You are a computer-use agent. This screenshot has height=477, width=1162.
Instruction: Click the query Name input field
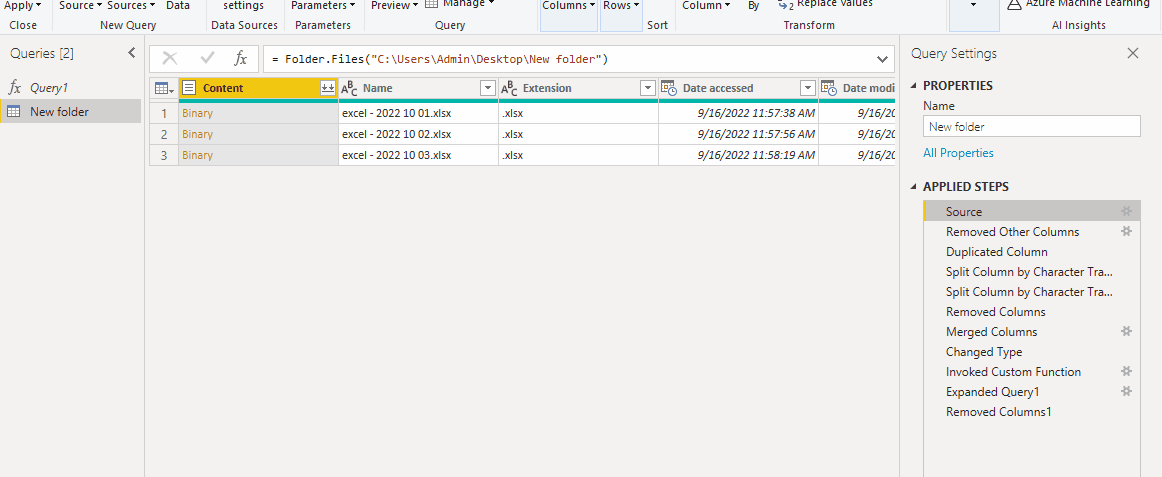click(1032, 127)
